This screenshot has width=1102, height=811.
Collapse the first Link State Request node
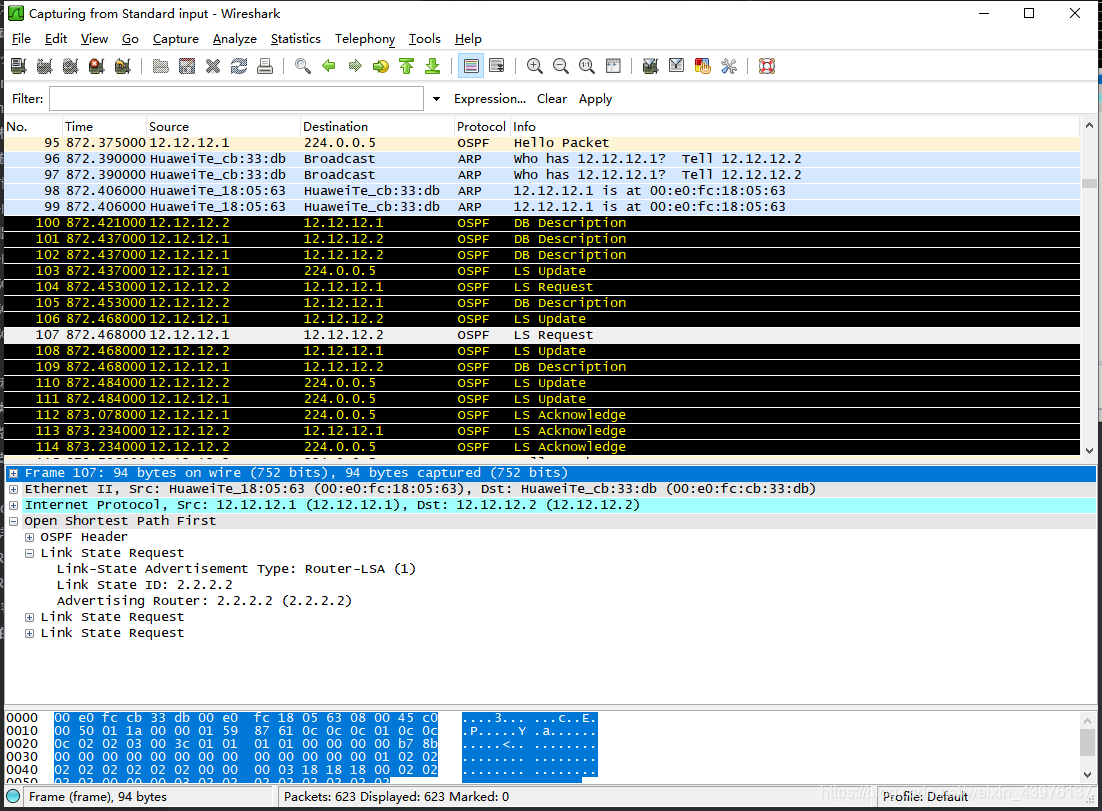pyautogui.click(x=30, y=553)
